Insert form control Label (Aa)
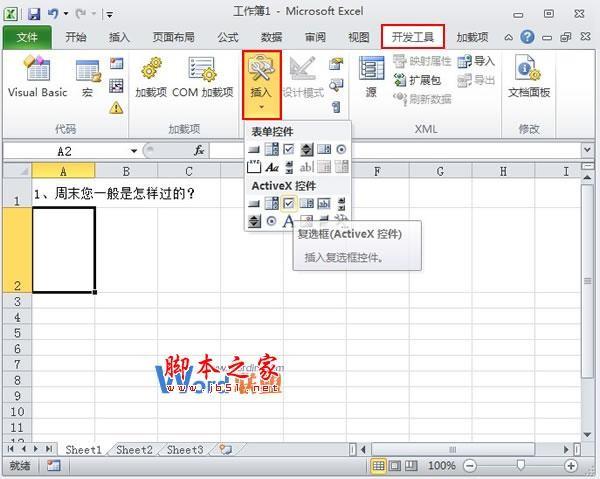The height and width of the screenshot is (479, 600). coord(272,167)
